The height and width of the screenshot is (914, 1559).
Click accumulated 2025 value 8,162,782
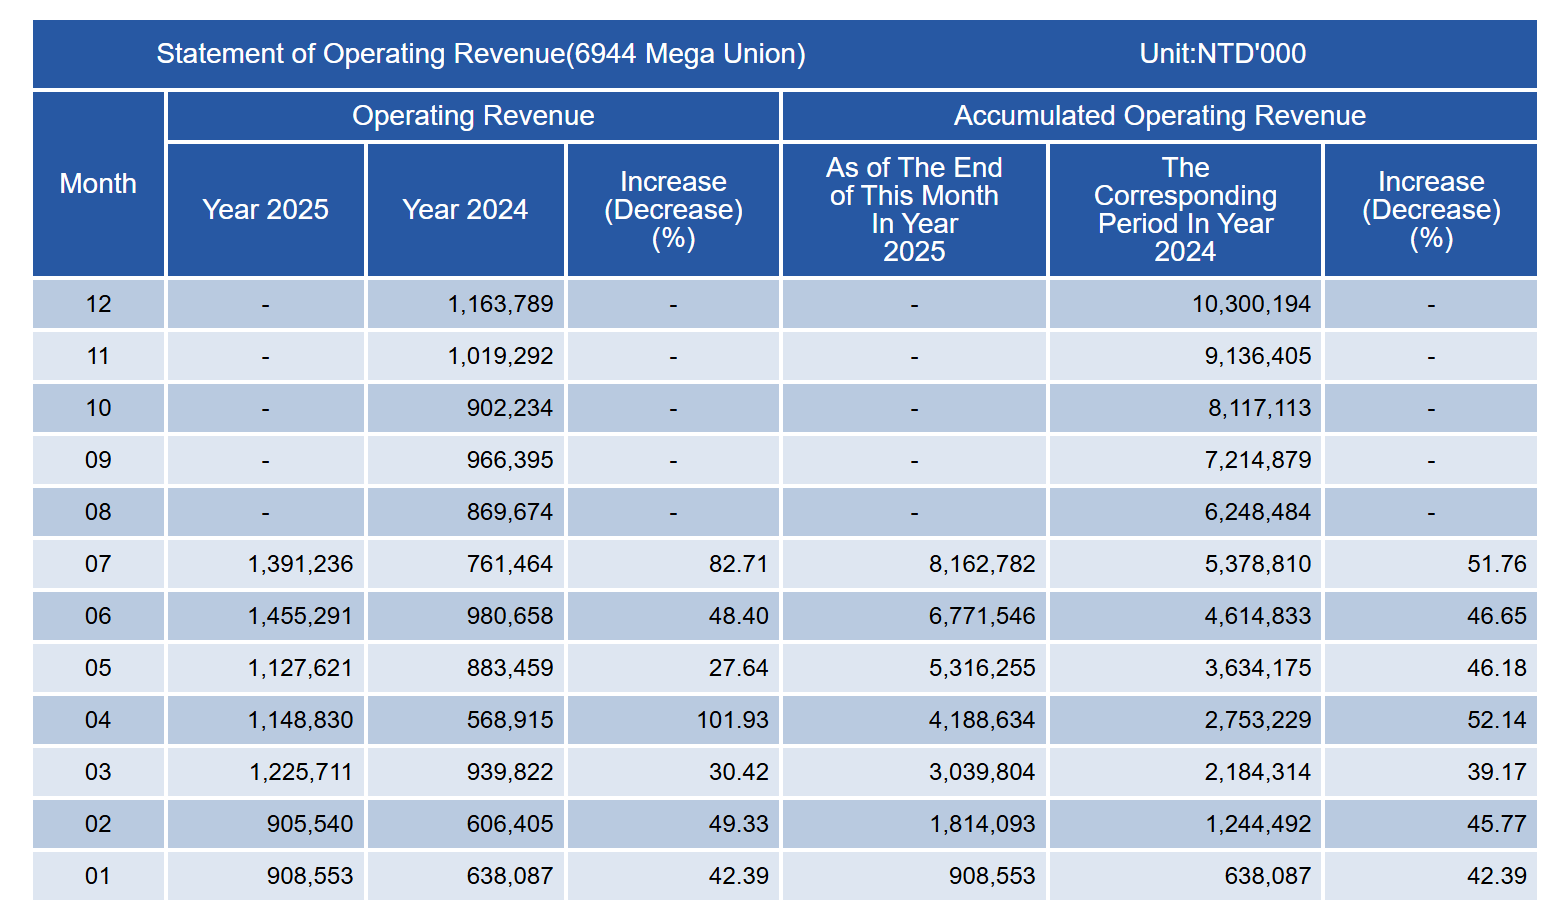click(982, 564)
